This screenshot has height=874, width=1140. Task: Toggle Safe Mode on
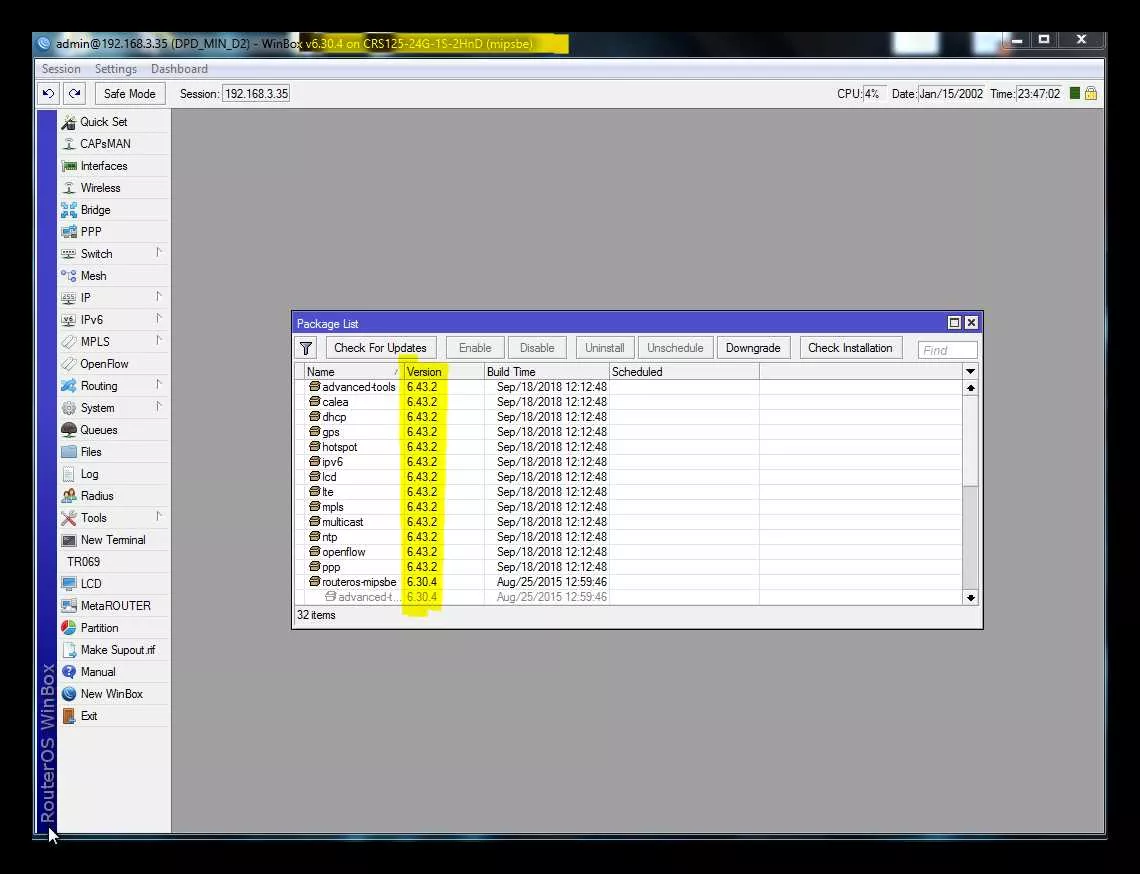pyautogui.click(x=129, y=94)
